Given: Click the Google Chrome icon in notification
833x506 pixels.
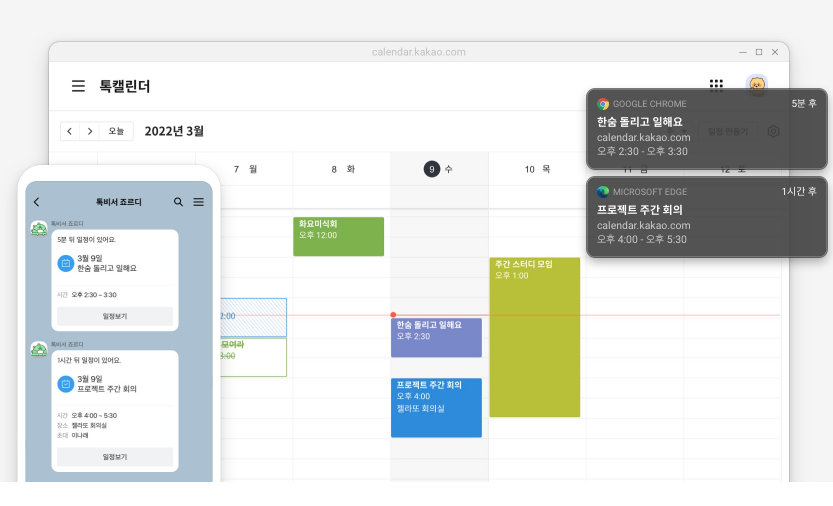Looking at the screenshot, I should click(x=602, y=104).
